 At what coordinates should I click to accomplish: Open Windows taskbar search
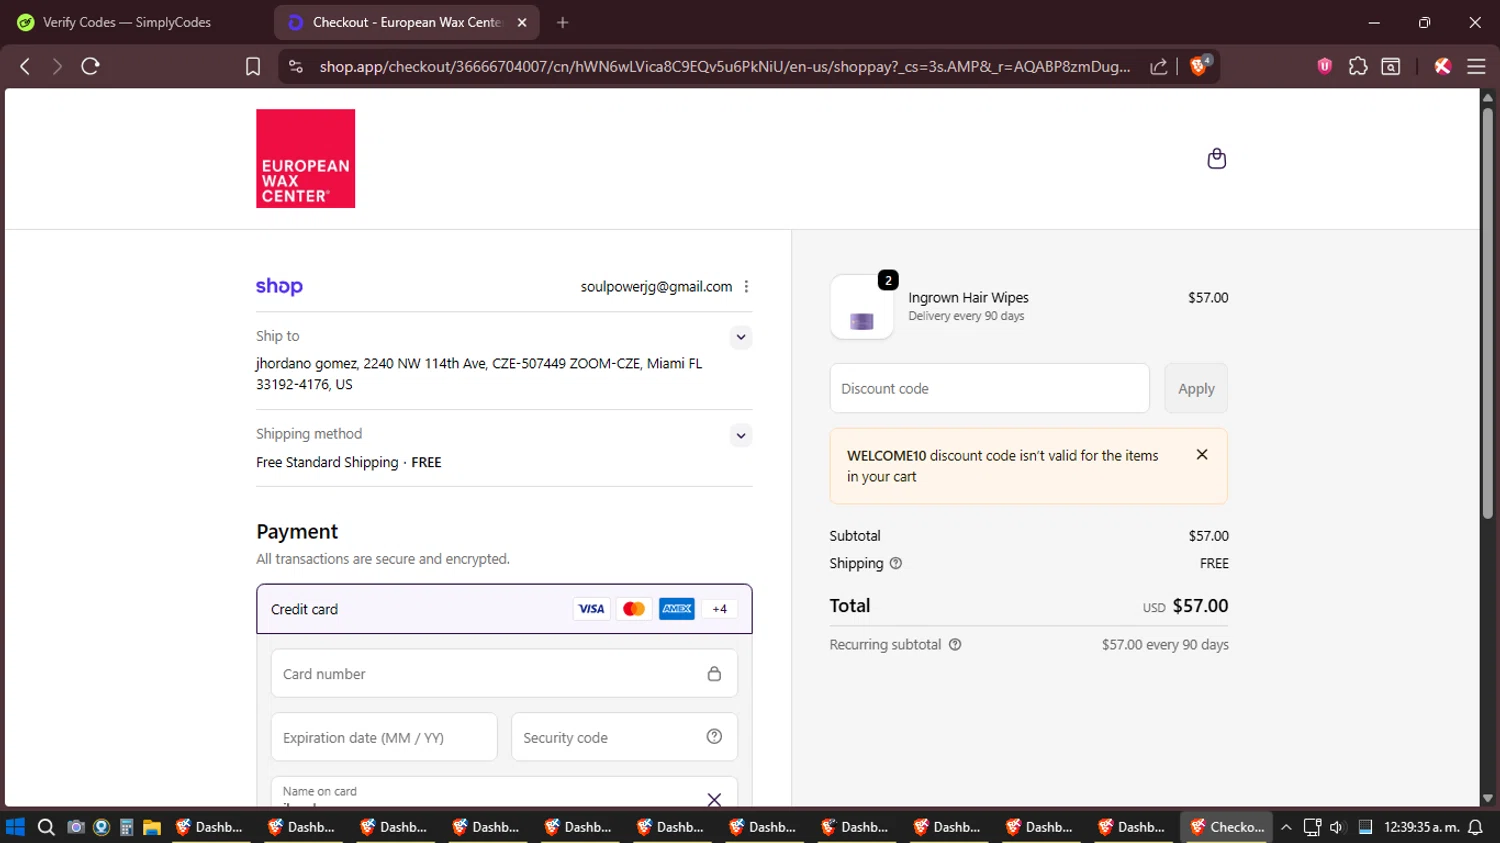(46, 827)
